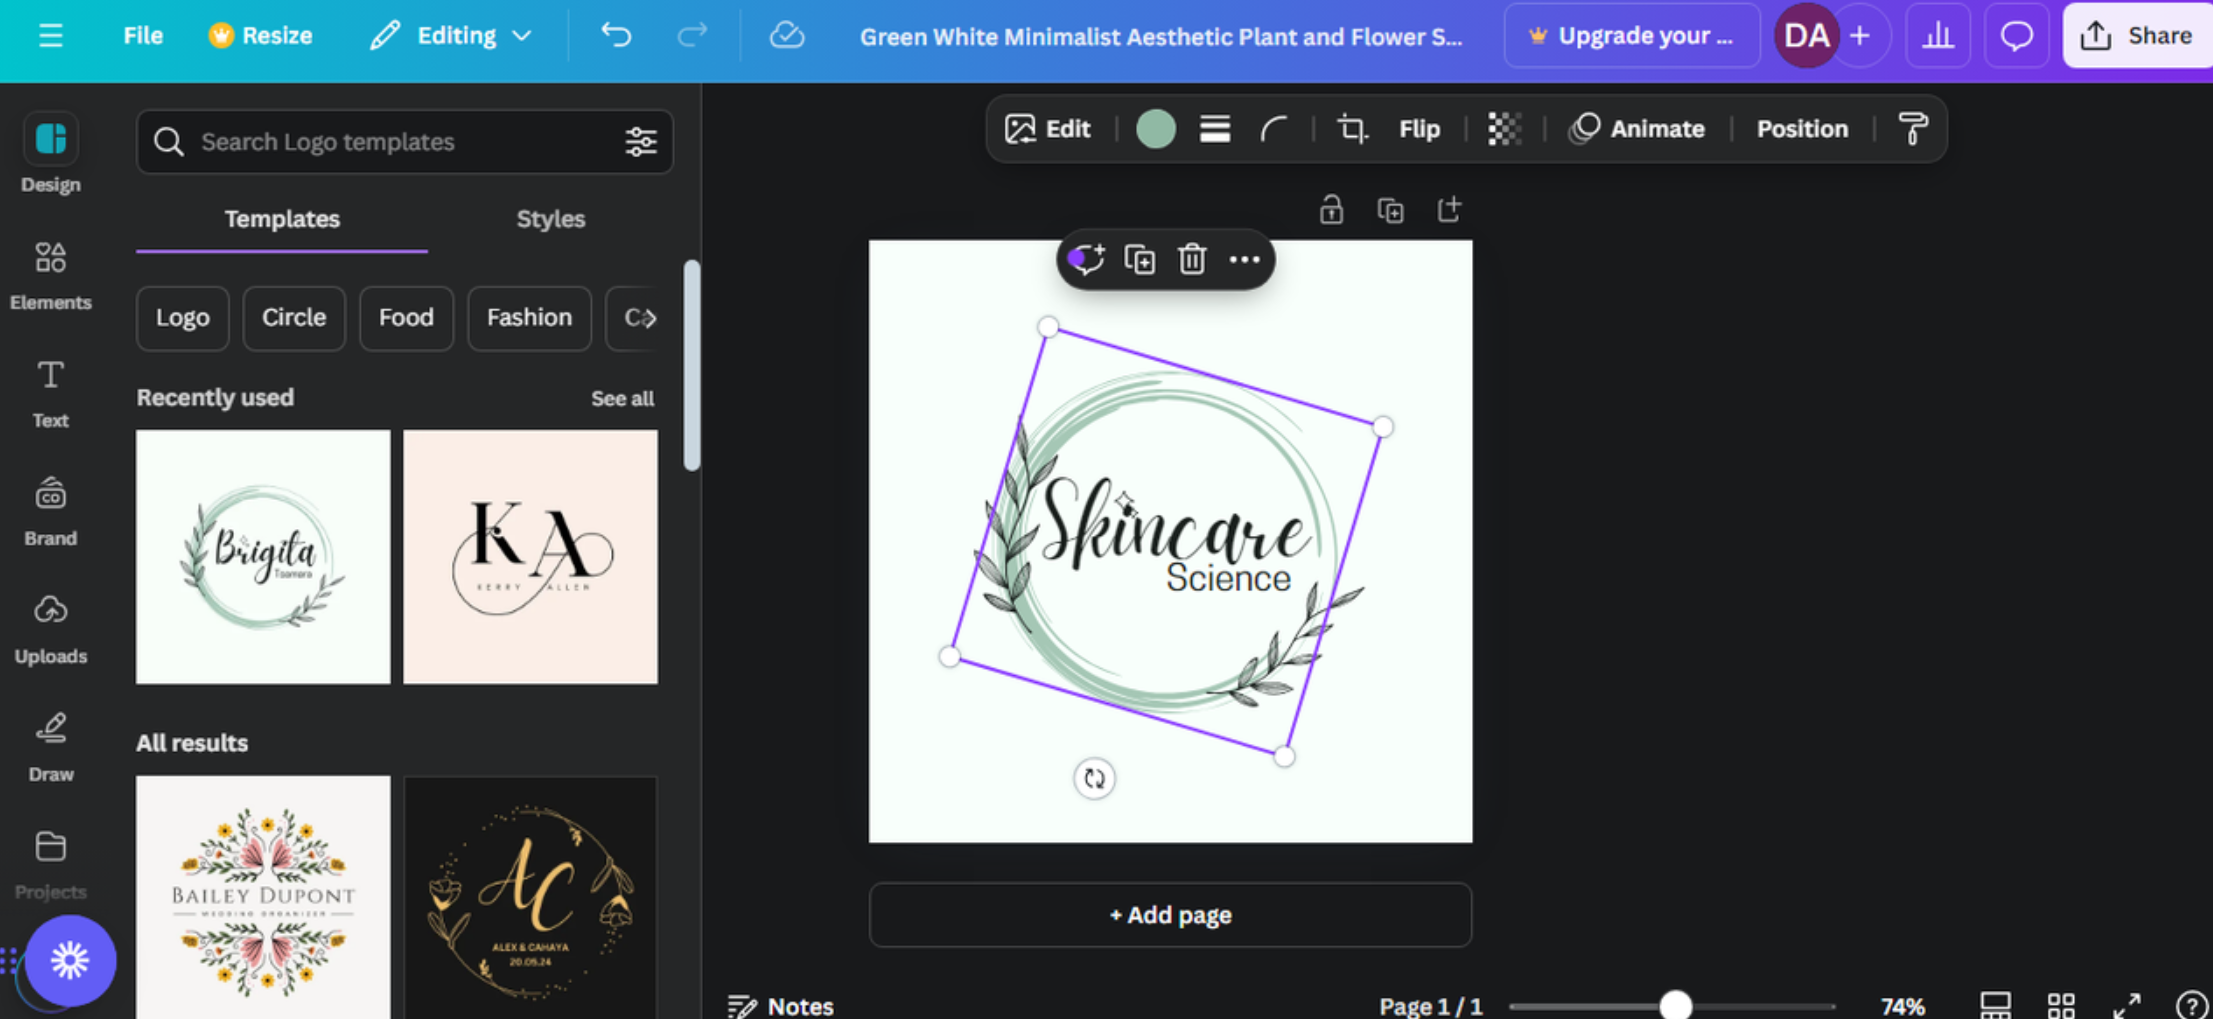Click the Brigita template thumbnail
Screen dimensions: 2213x1019
pyautogui.click(x=262, y=557)
